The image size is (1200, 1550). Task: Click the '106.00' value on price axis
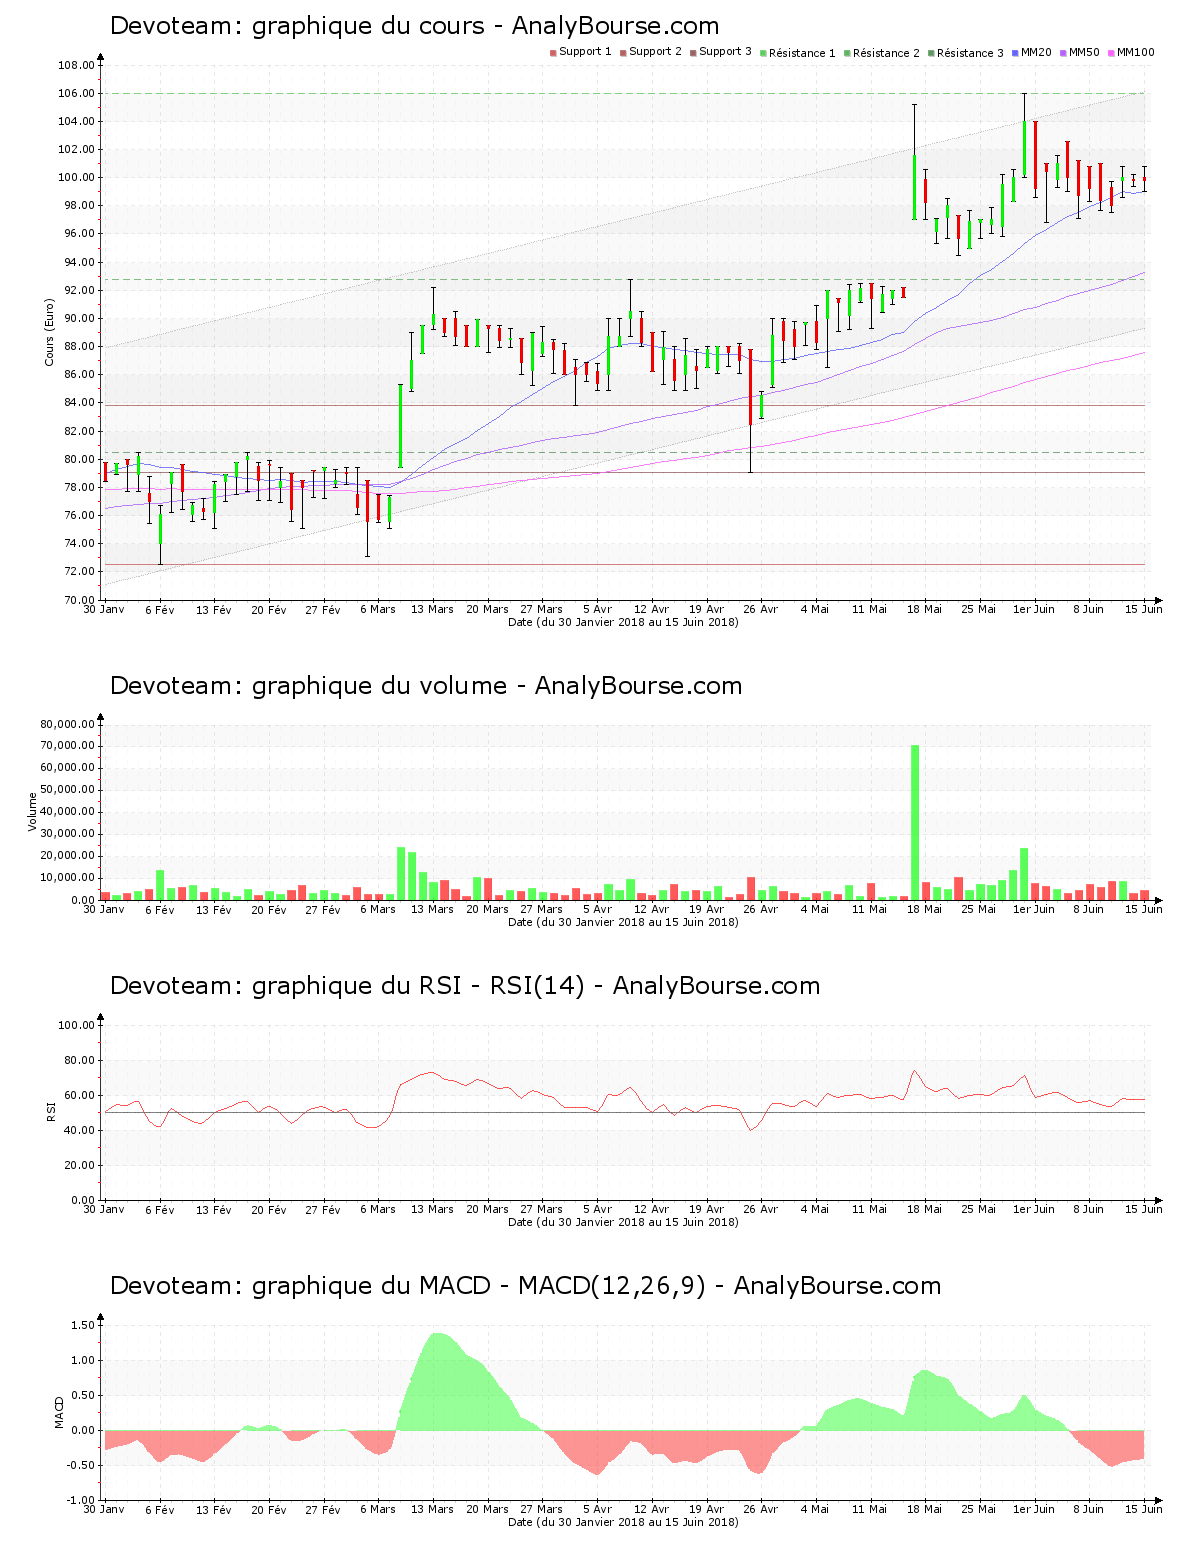pyautogui.click(x=76, y=94)
